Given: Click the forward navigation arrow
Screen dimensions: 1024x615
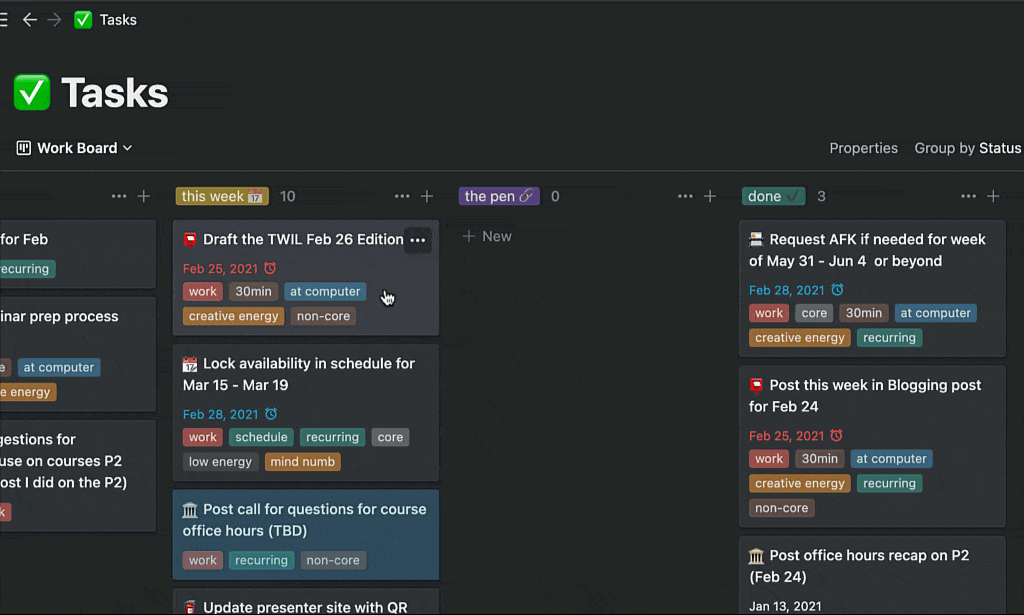Looking at the screenshot, I should coord(52,19).
